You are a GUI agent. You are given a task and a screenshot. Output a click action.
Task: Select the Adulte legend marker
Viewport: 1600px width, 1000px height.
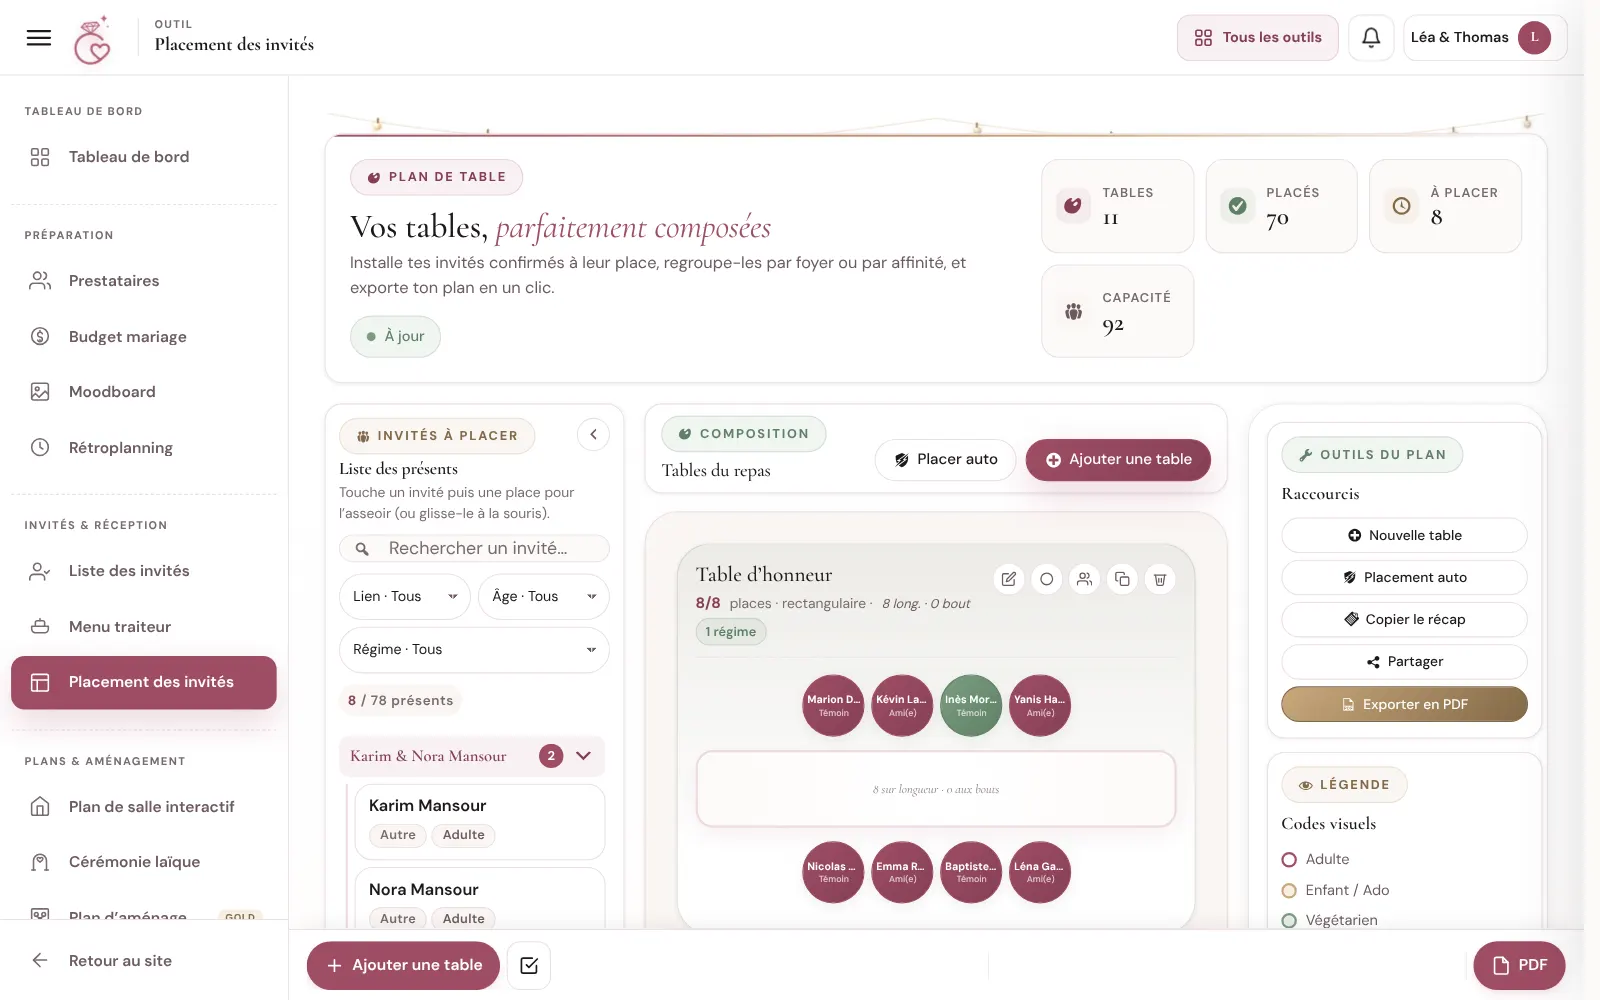click(1289, 860)
